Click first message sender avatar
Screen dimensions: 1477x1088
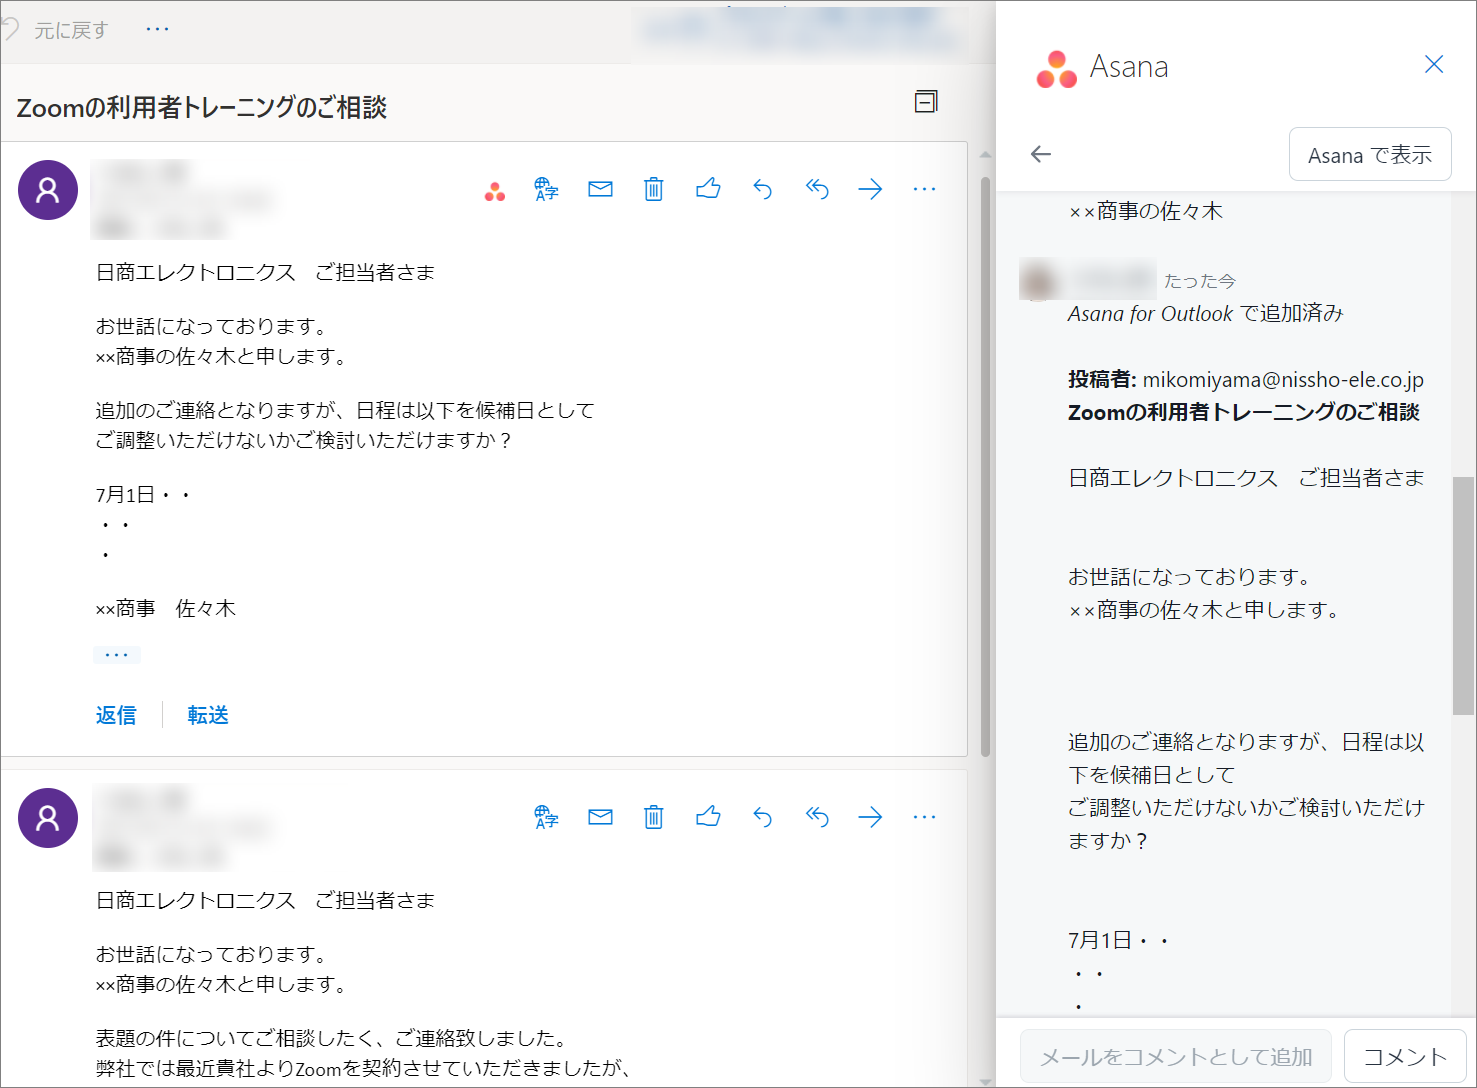coord(48,190)
